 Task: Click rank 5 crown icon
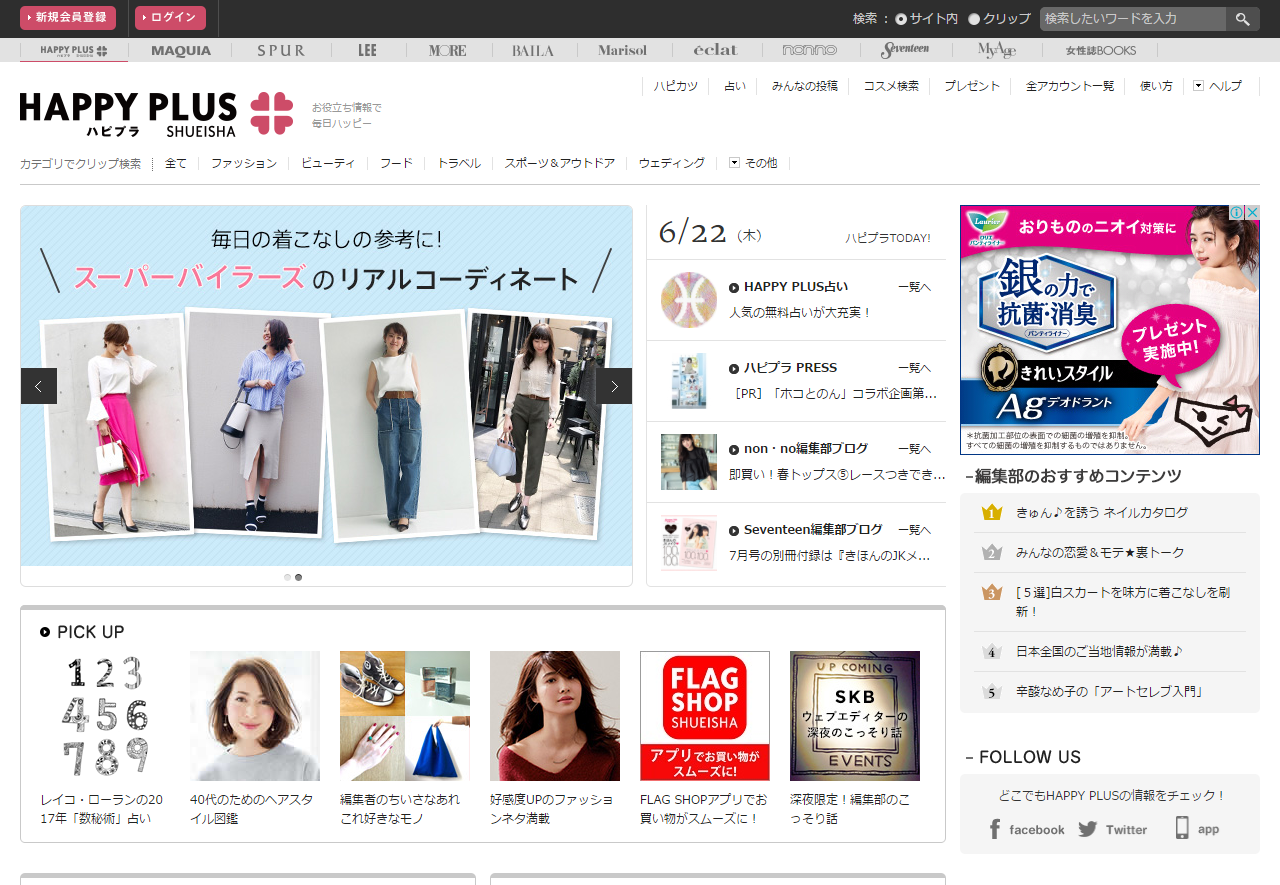coord(991,691)
